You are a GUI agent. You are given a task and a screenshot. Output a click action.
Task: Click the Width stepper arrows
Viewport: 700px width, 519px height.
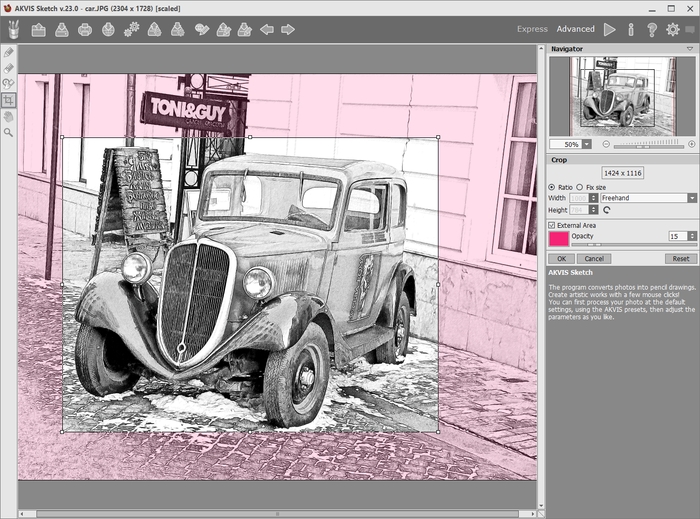pyautogui.click(x=593, y=198)
